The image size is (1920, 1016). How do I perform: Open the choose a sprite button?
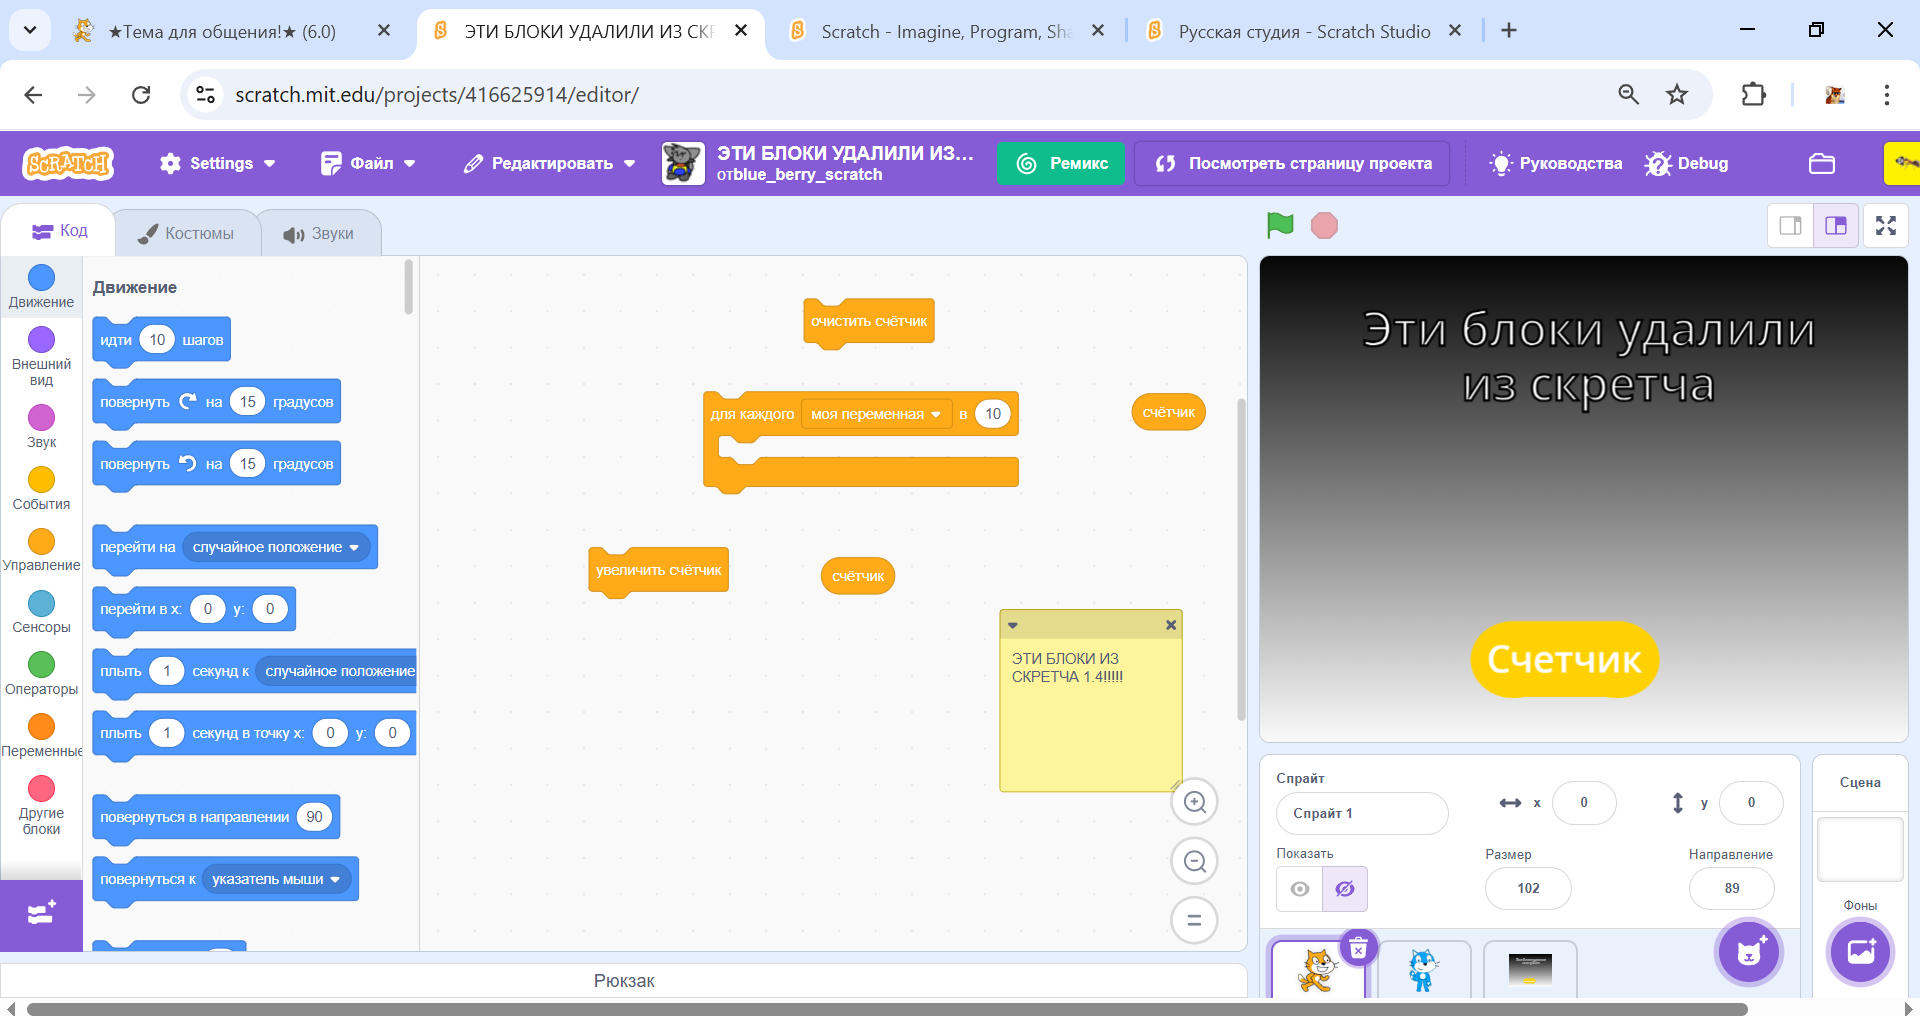(x=1748, y=951)
